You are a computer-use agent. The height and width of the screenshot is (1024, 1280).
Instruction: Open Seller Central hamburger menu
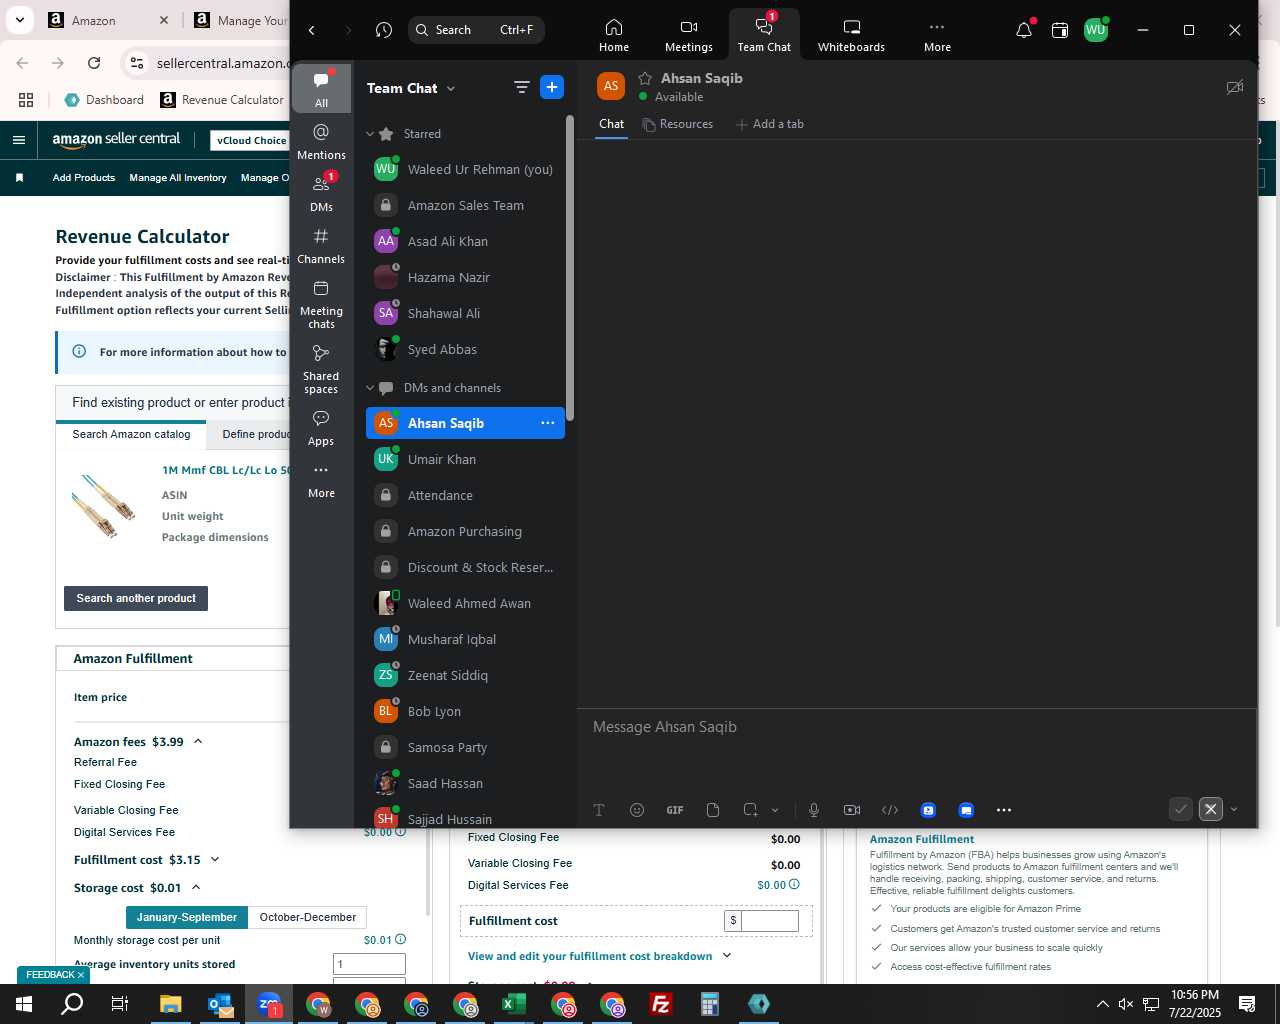coord(18,140)
